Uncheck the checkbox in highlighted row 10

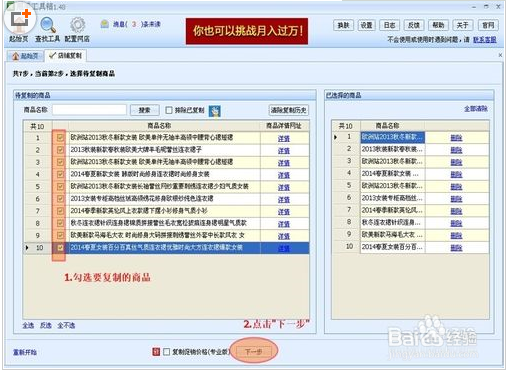(x=60, y=248)
